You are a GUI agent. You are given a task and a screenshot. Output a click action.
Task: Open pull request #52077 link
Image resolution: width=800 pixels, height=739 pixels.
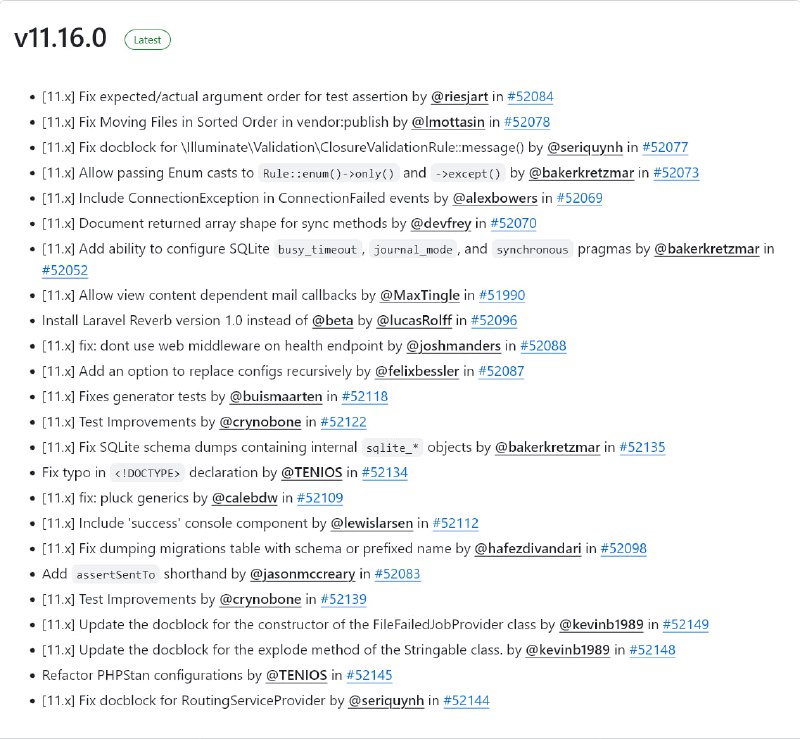665,147
